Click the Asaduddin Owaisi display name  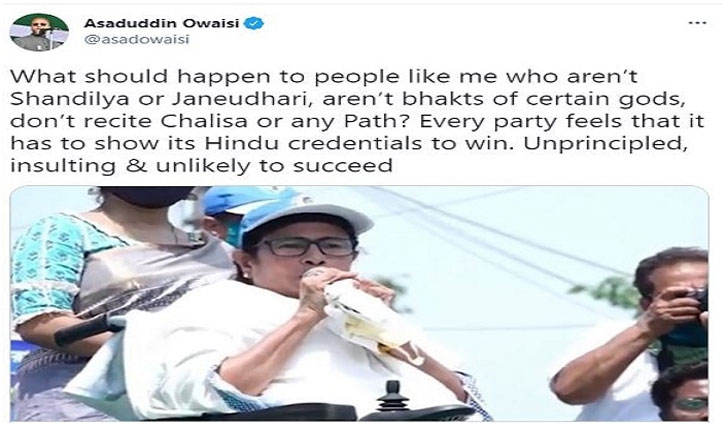pos(161,23)
